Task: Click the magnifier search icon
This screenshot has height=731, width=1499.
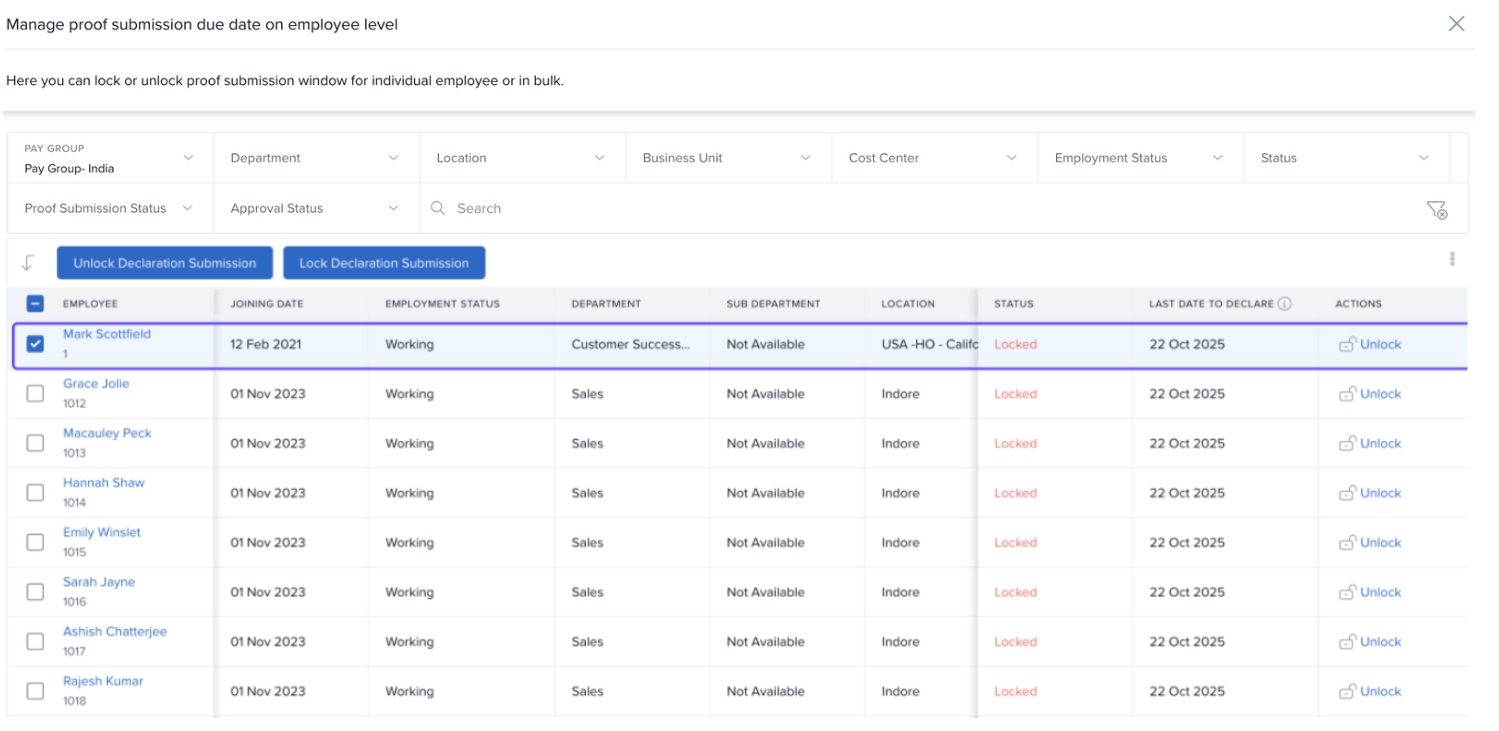Action: click(438, 208)
